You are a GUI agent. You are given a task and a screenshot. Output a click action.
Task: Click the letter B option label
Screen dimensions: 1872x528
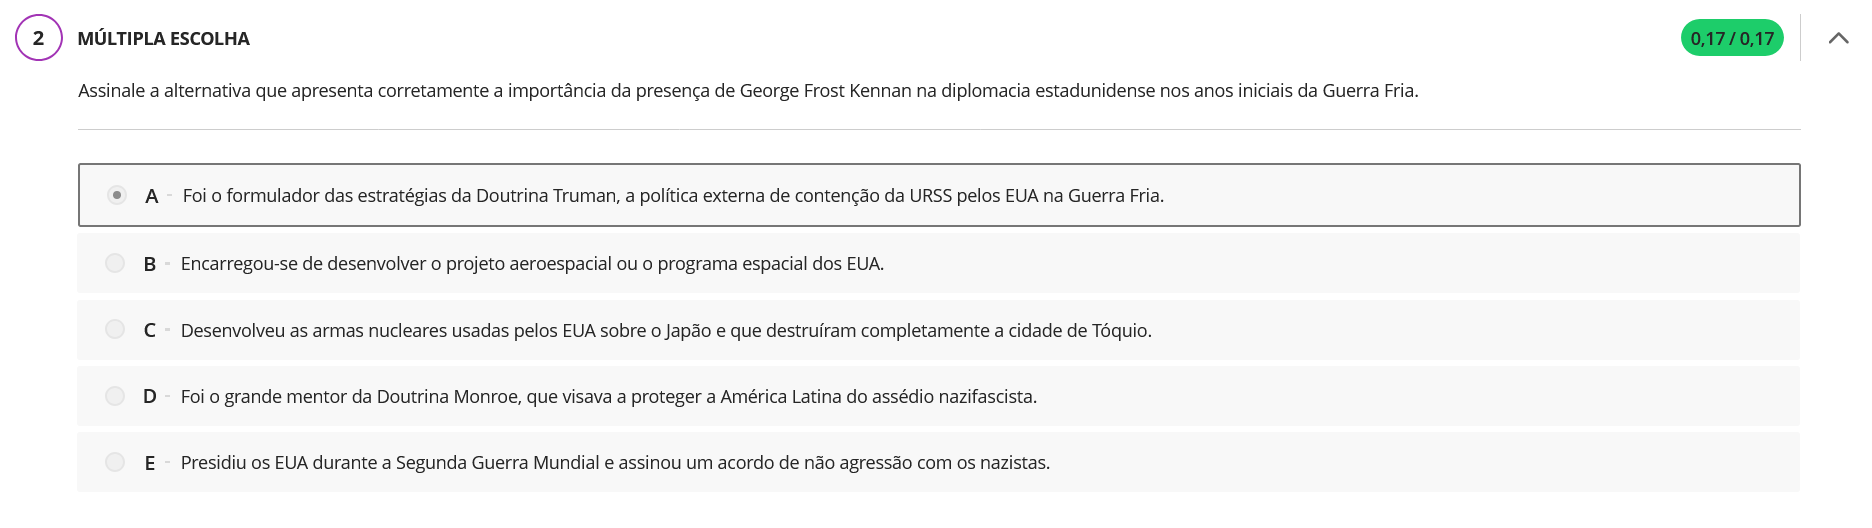150,264
